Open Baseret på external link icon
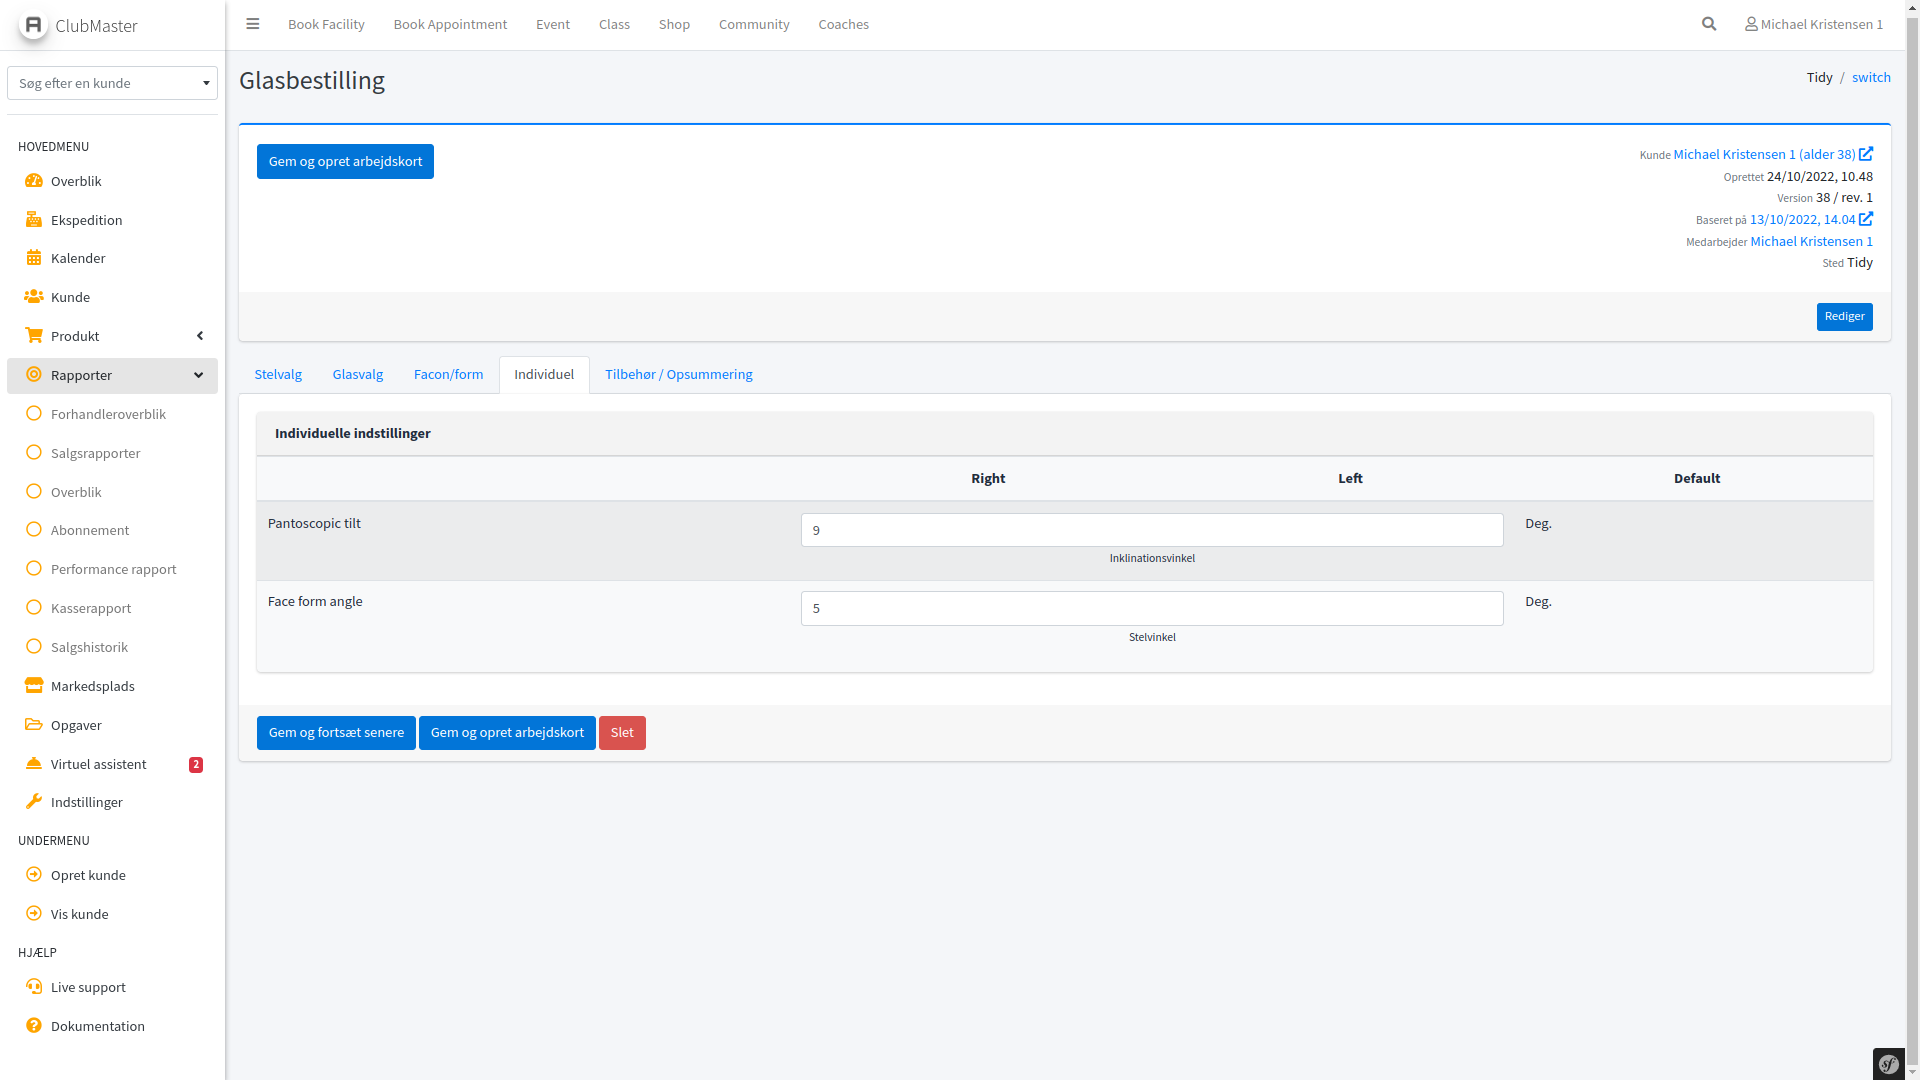 (1866, 219)
